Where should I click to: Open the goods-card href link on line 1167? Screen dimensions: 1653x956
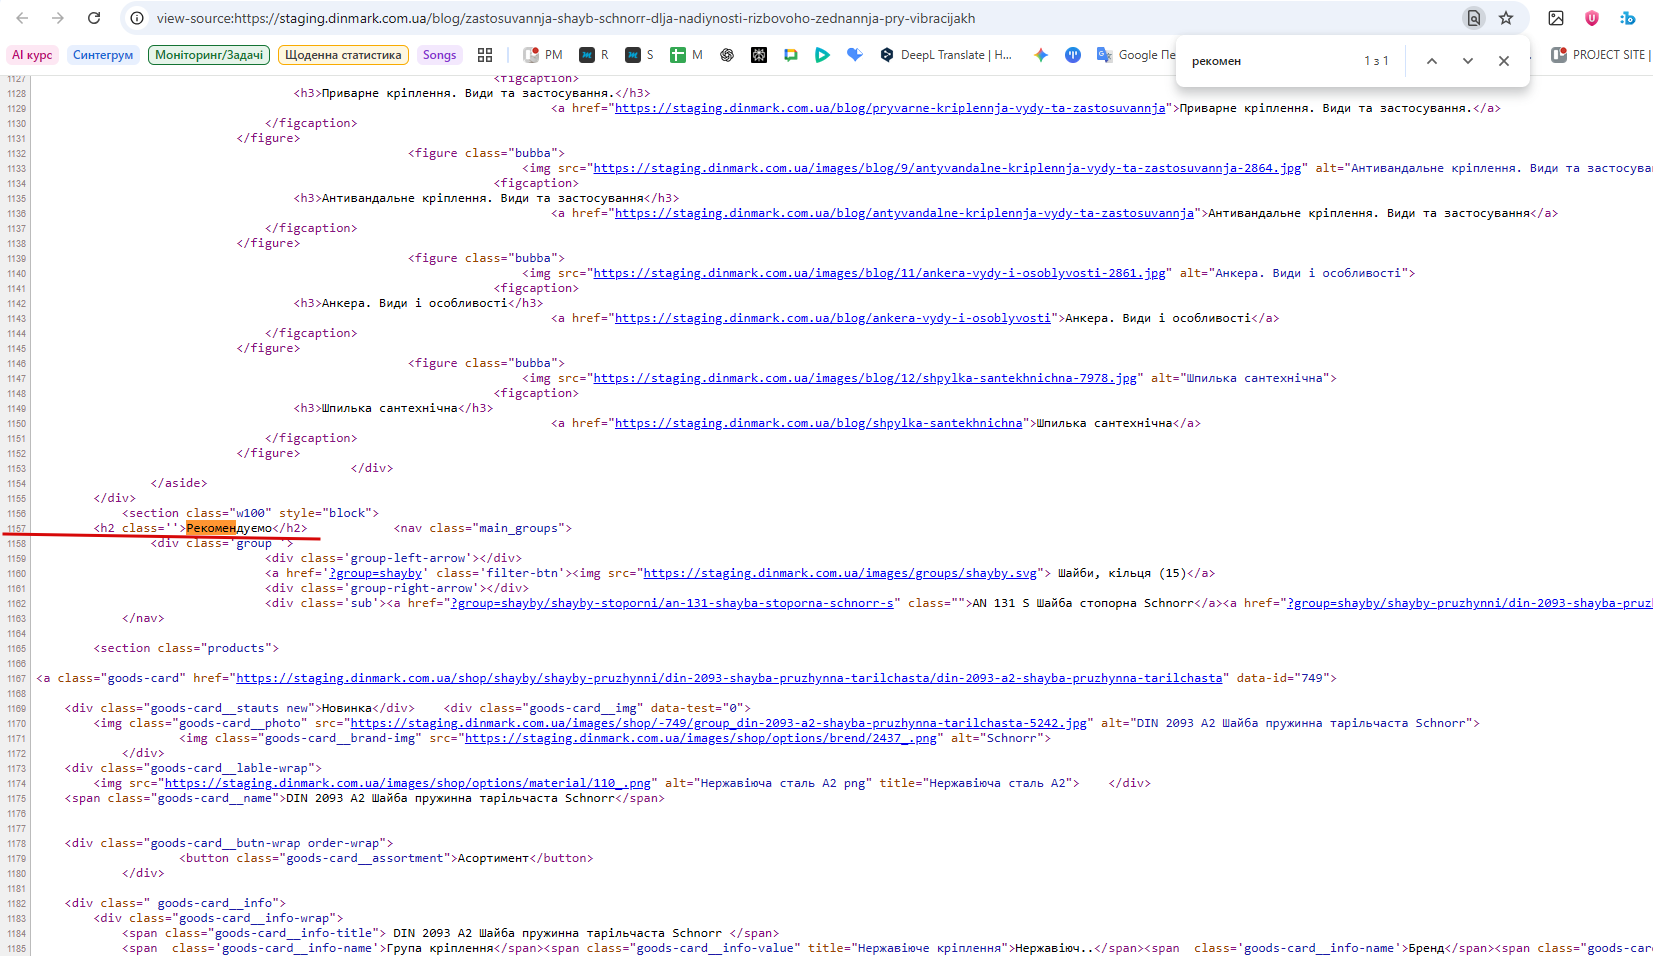pos(729,678)
